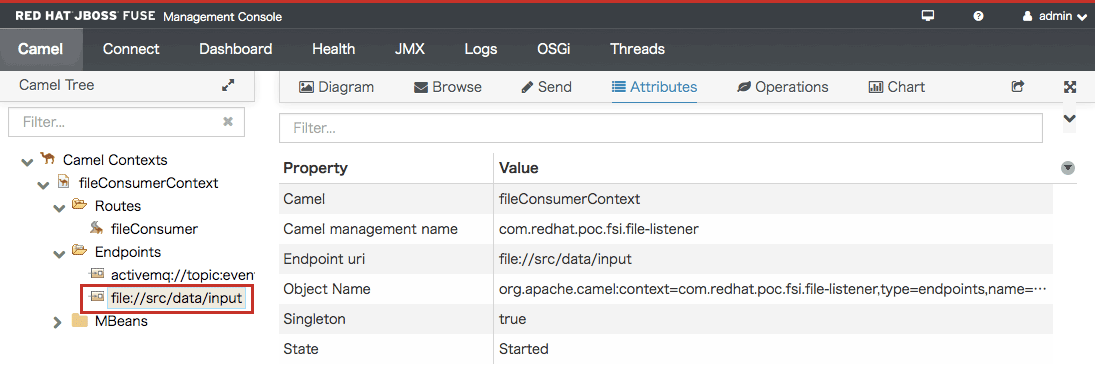Image resolution: width=1095 pixels, height=370 pixels.
Task: Switch to the Operations view
Action: point(783,87)
